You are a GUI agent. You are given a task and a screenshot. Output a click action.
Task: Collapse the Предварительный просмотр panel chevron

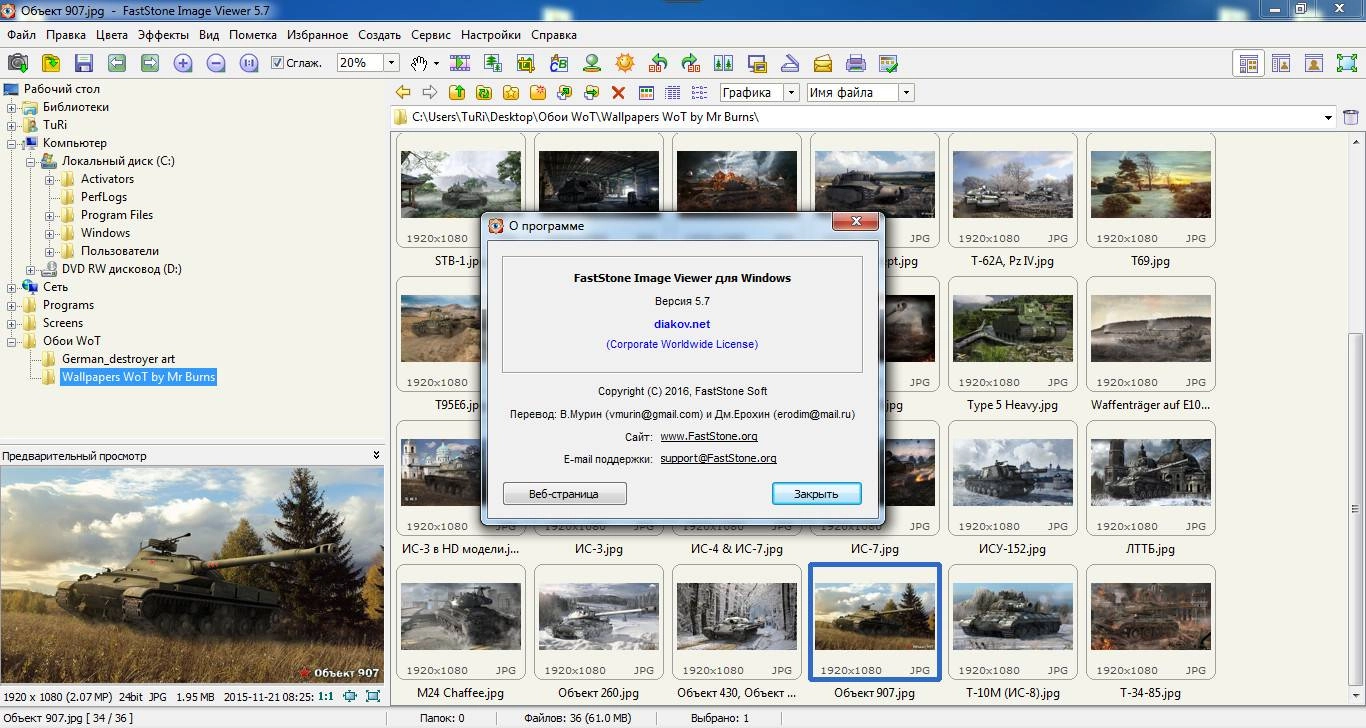(377, 456)
